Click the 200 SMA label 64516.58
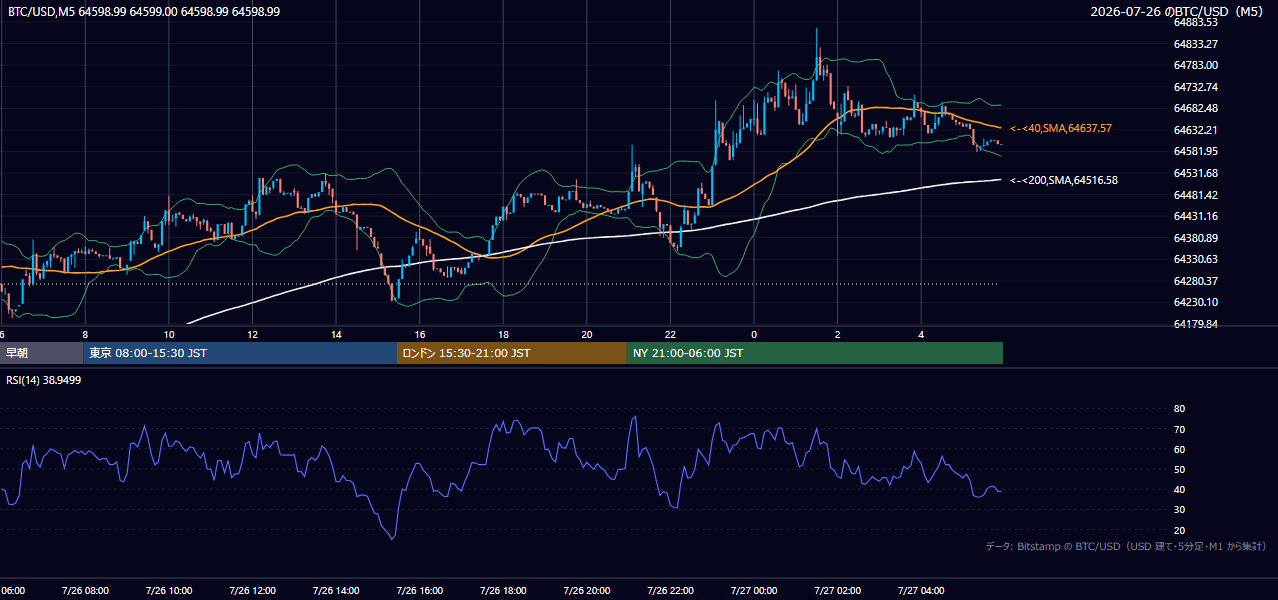The image size is (1278, 600). click(1064, 180)
